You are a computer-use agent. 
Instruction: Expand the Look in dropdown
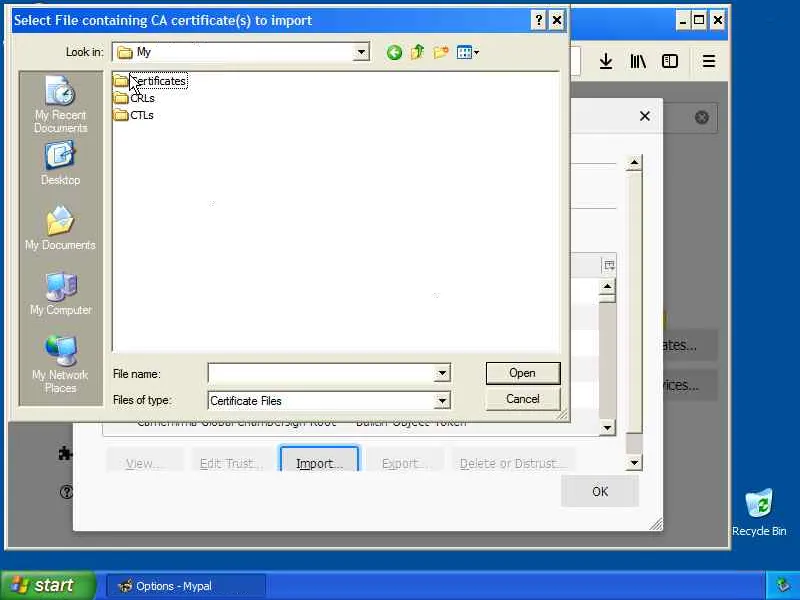(361, 52)
